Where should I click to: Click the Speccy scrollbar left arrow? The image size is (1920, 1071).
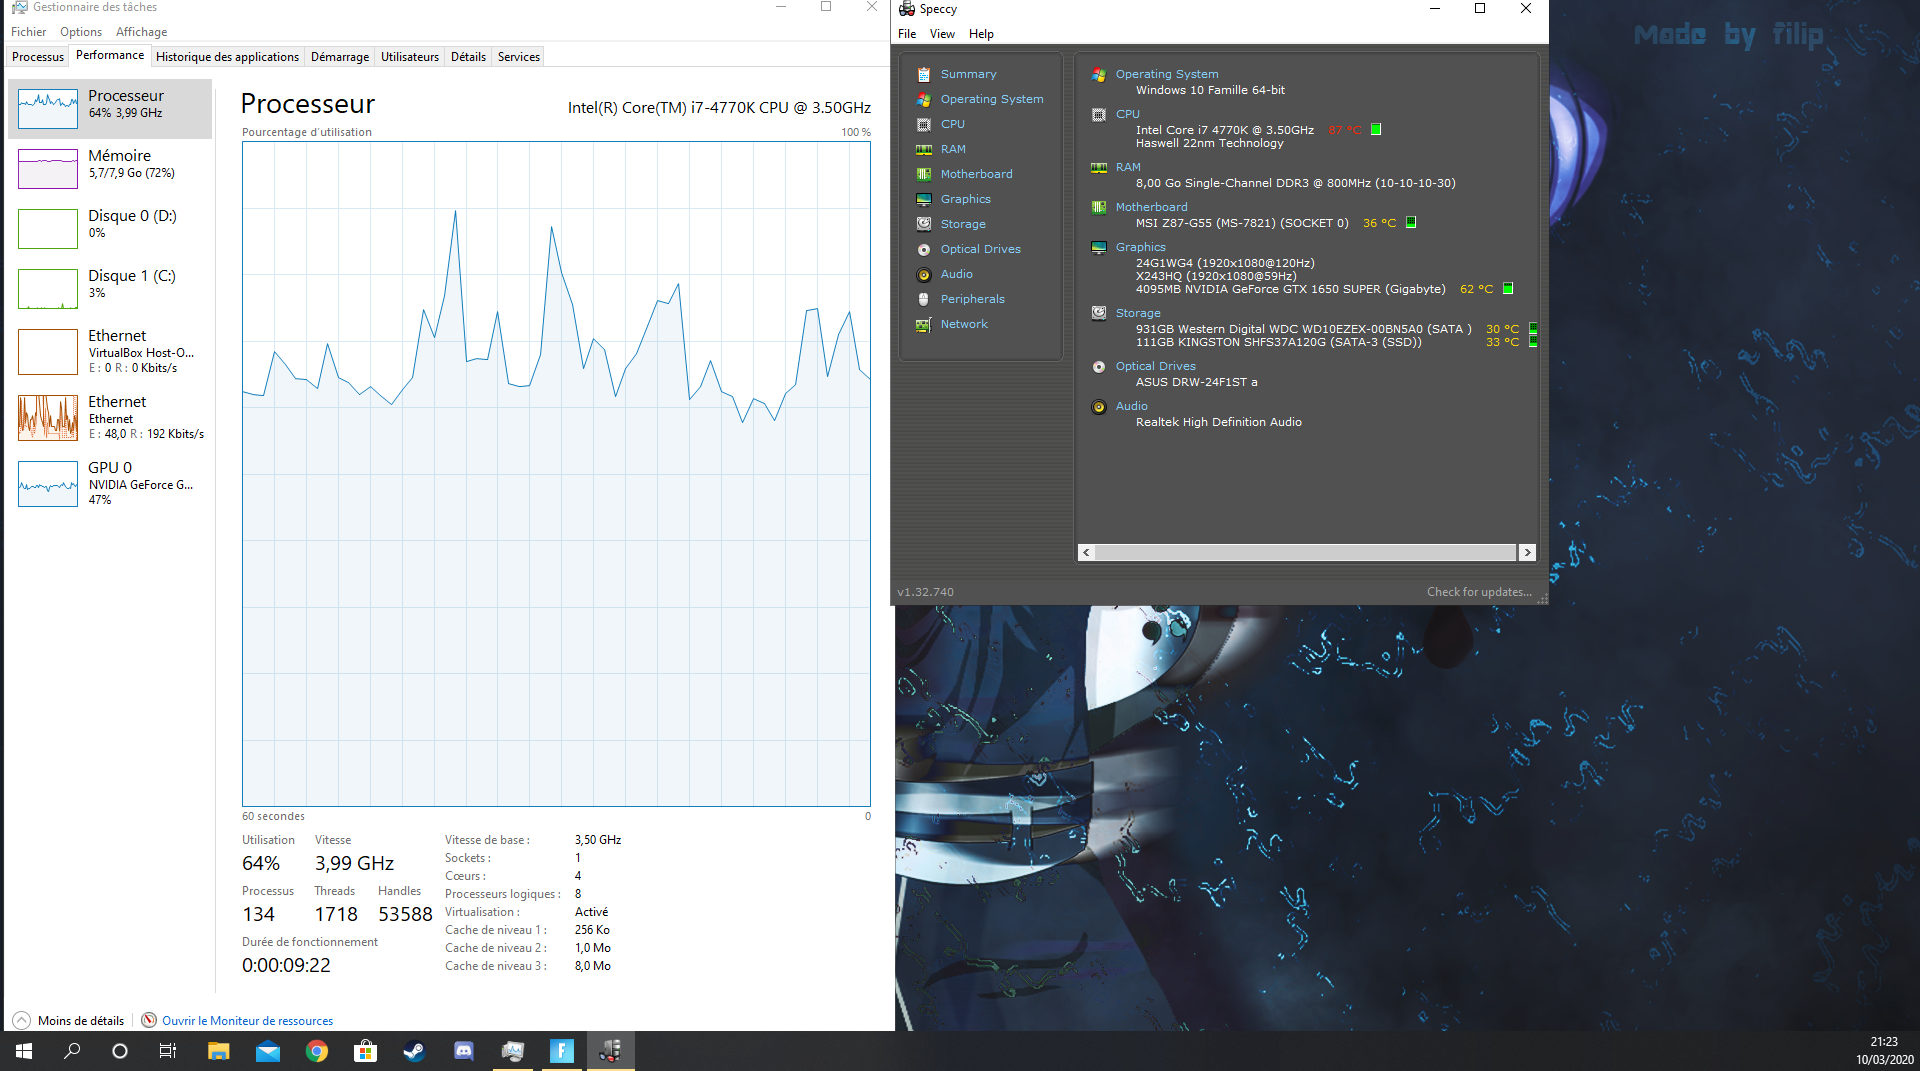[1087, 553]
